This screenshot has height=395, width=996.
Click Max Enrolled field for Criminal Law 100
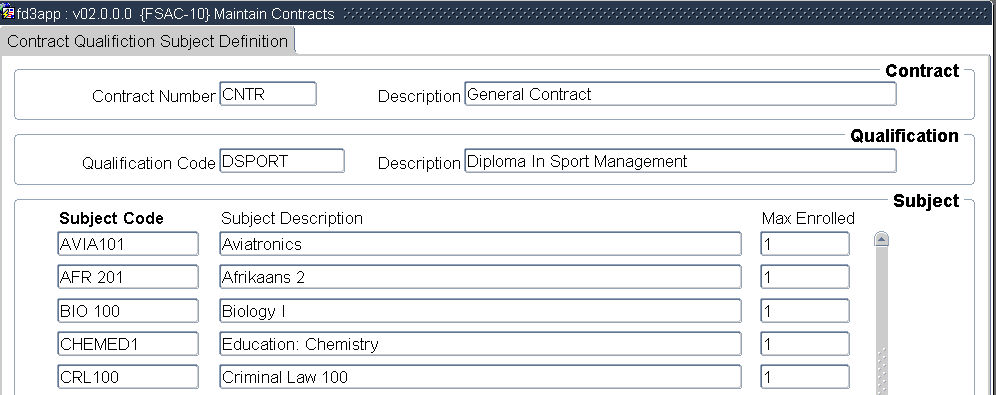805,377
